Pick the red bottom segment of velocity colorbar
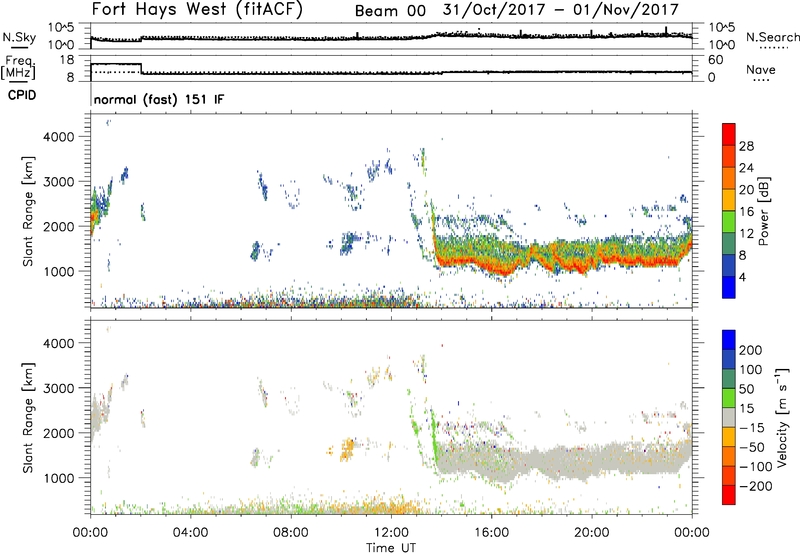Image resolution: width=800 pixels, height=554 pixels. 729,495
